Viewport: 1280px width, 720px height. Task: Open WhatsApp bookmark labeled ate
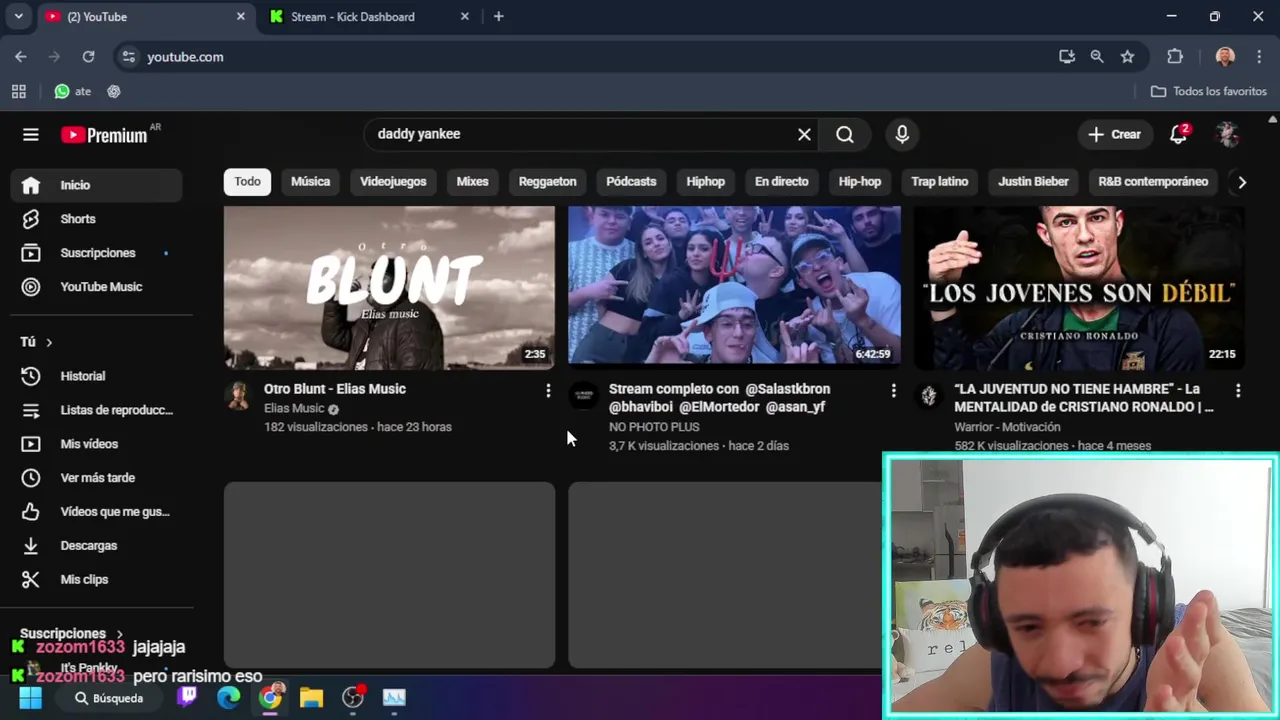(x=72, y=91)
